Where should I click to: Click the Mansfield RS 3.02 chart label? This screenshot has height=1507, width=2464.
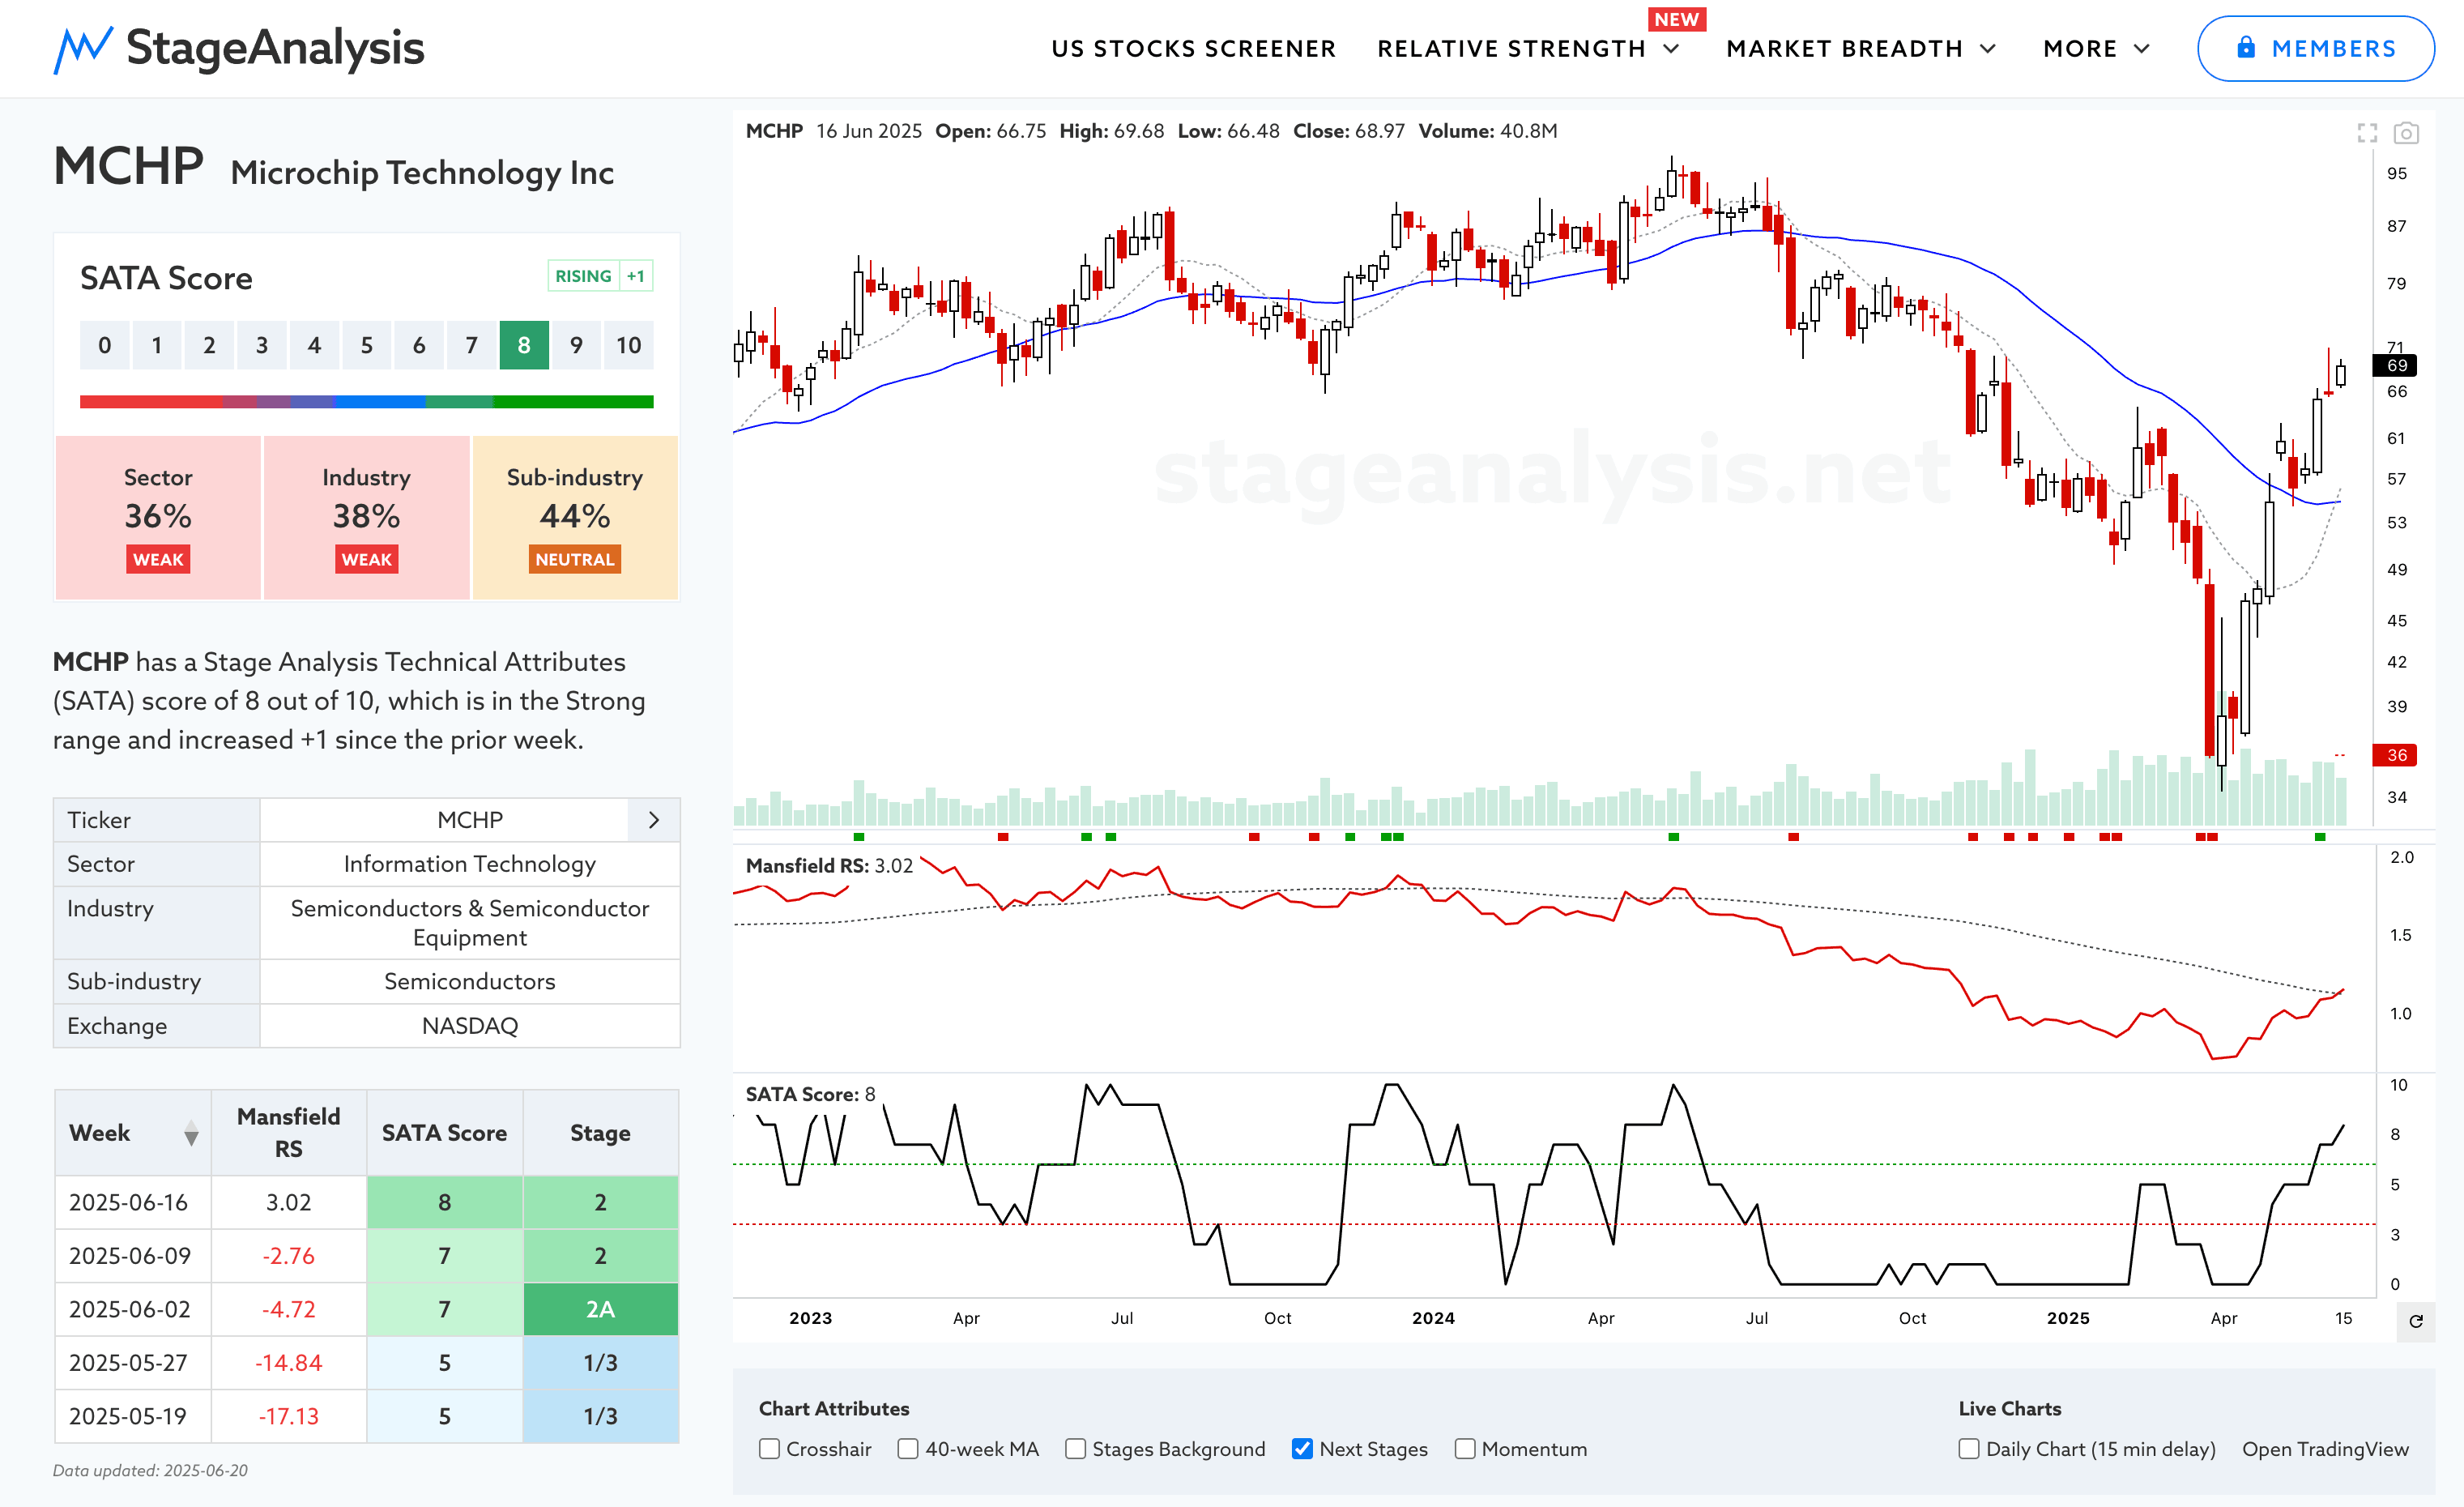pos(829,865)
